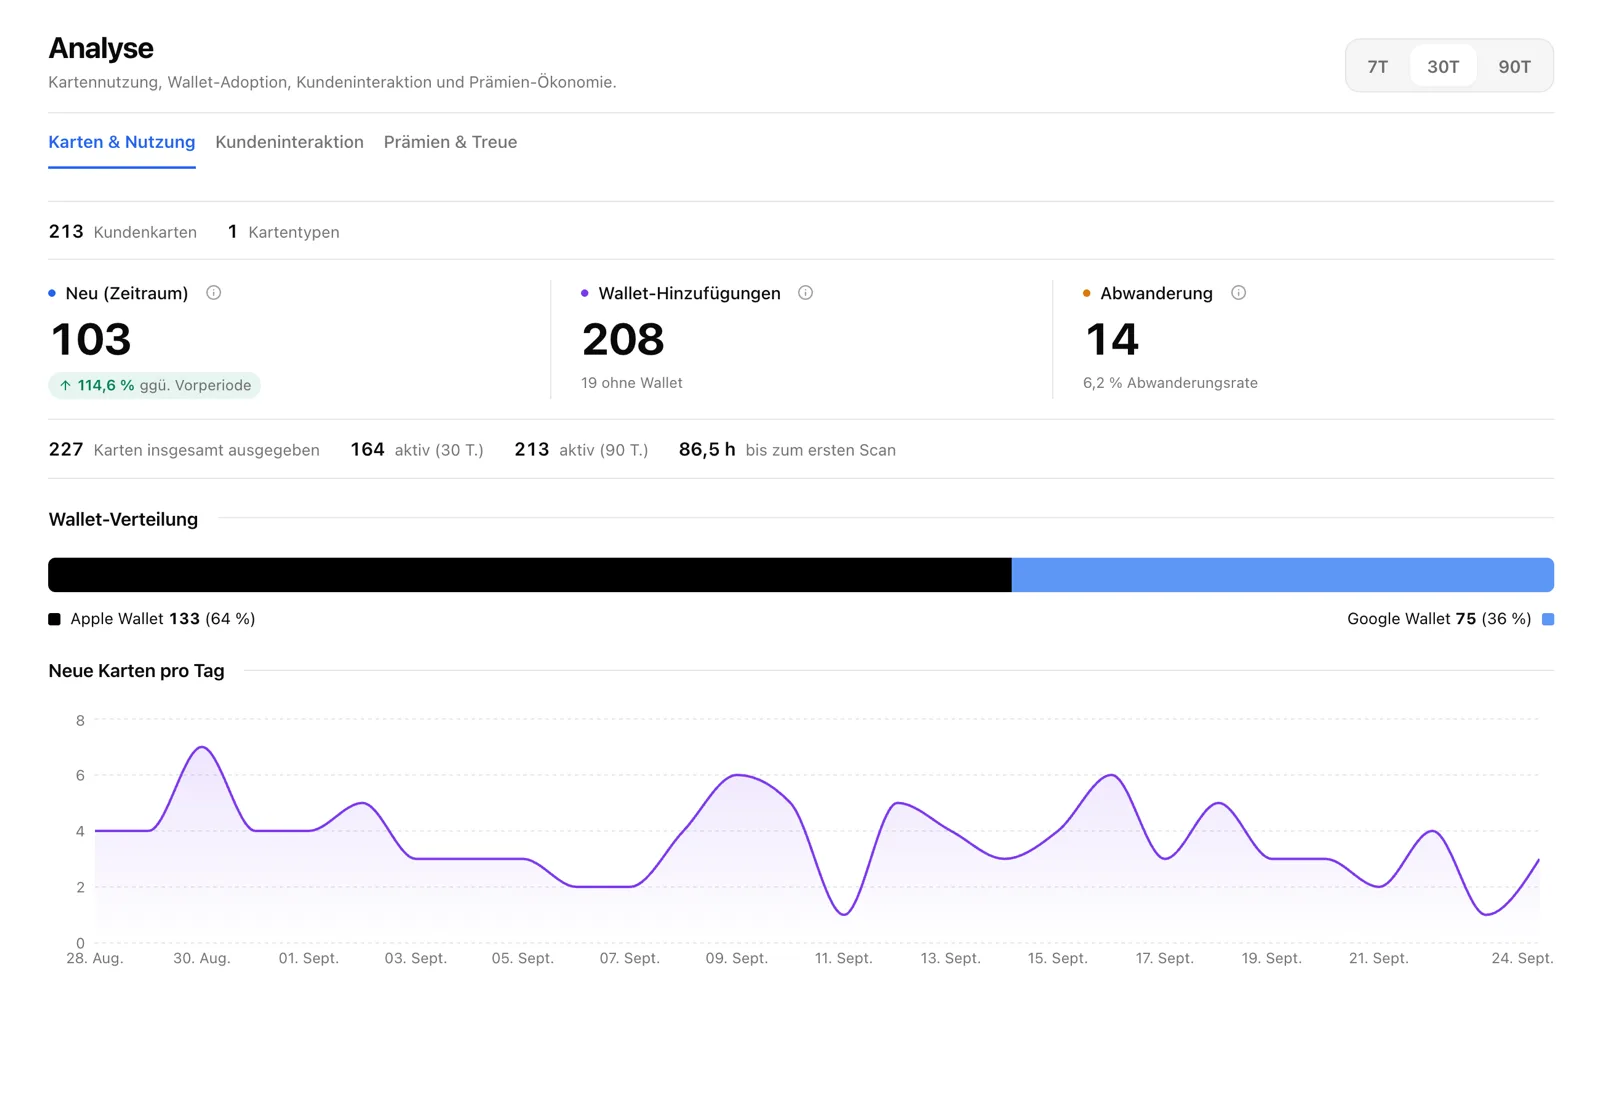
Task: Select the 7T time range
Action: pos(1377,67)
